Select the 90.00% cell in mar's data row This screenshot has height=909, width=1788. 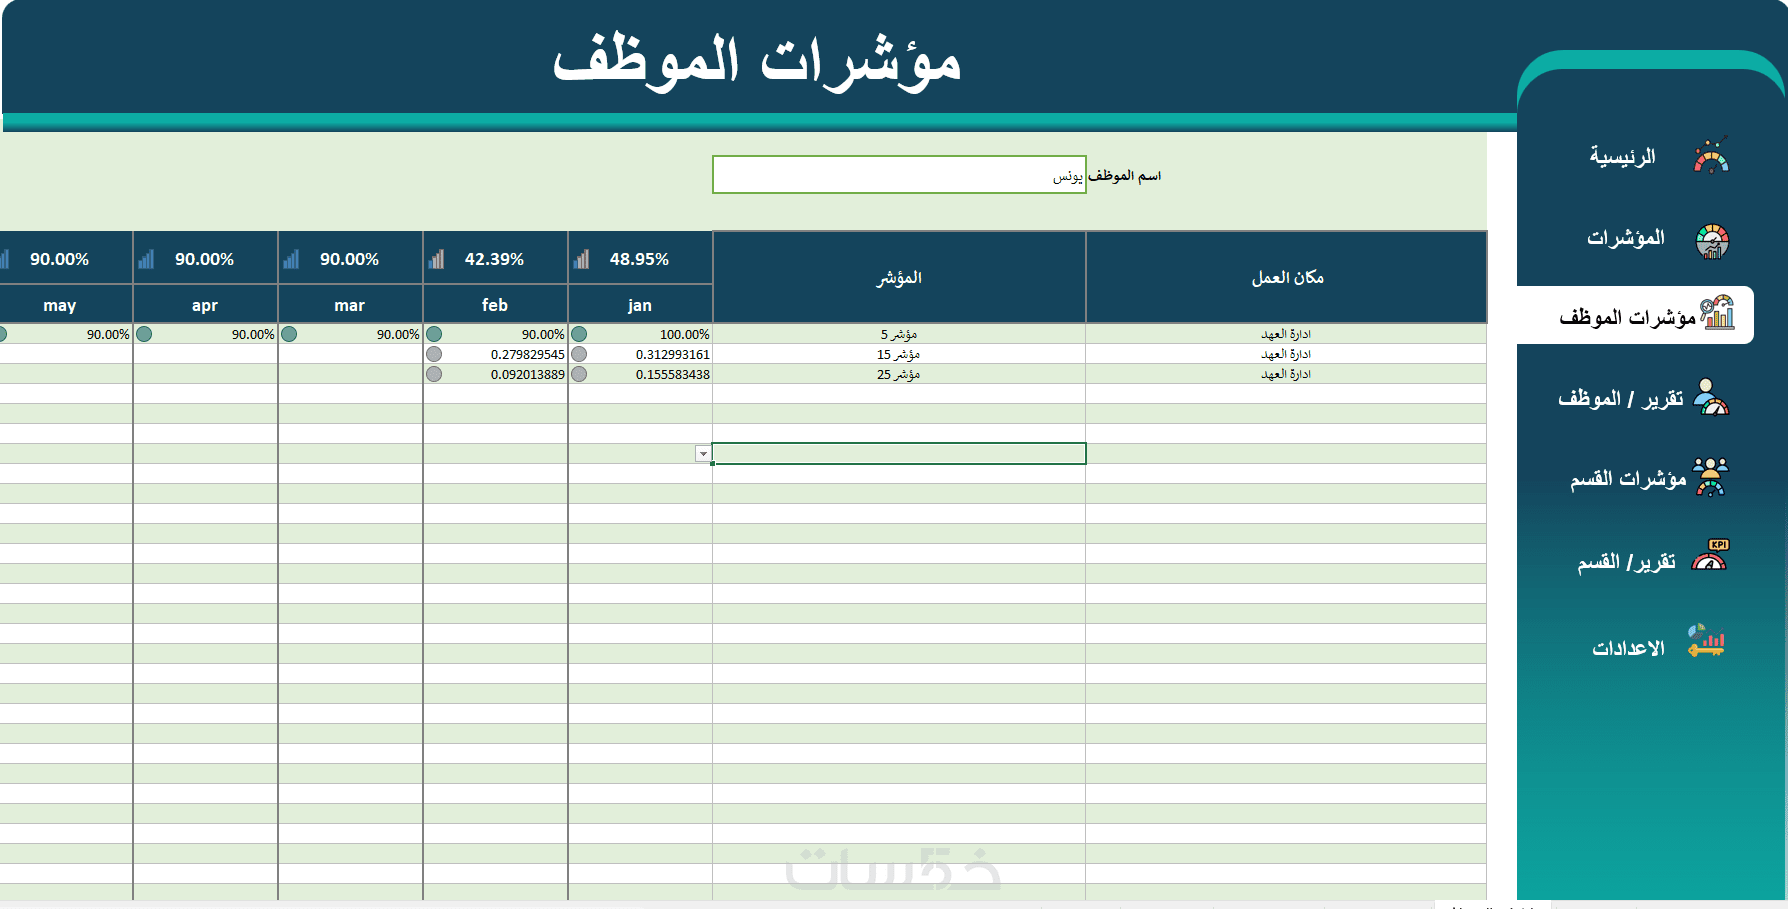point(350,334)
